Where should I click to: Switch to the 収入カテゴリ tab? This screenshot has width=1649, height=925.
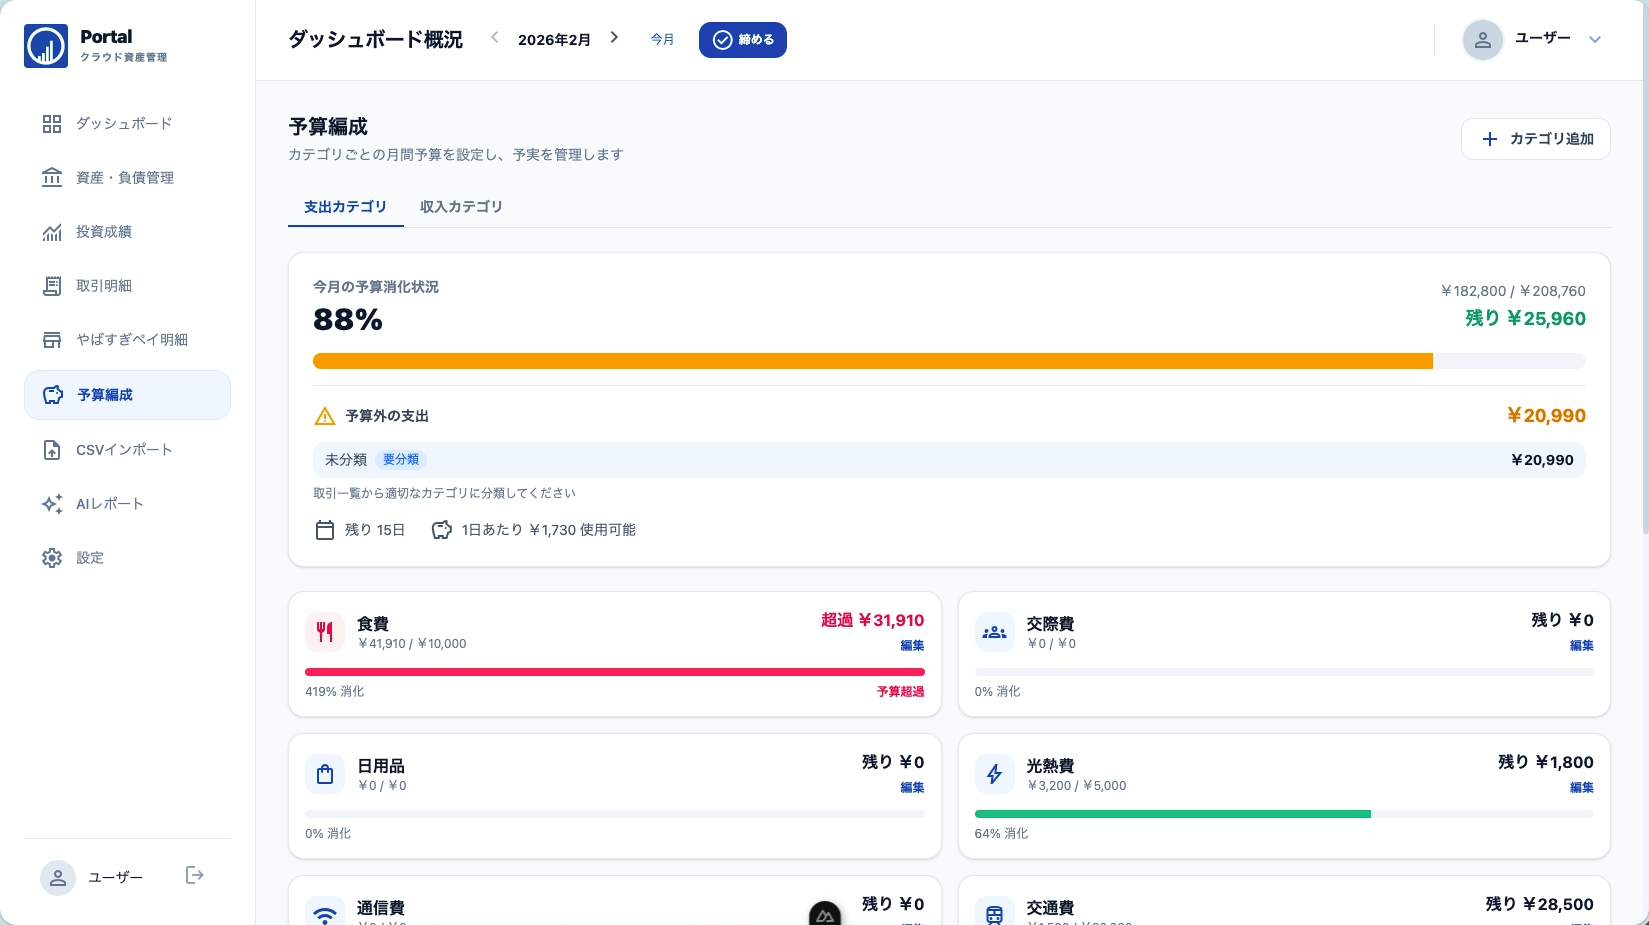pyautogui.click(x=461, y=207)
